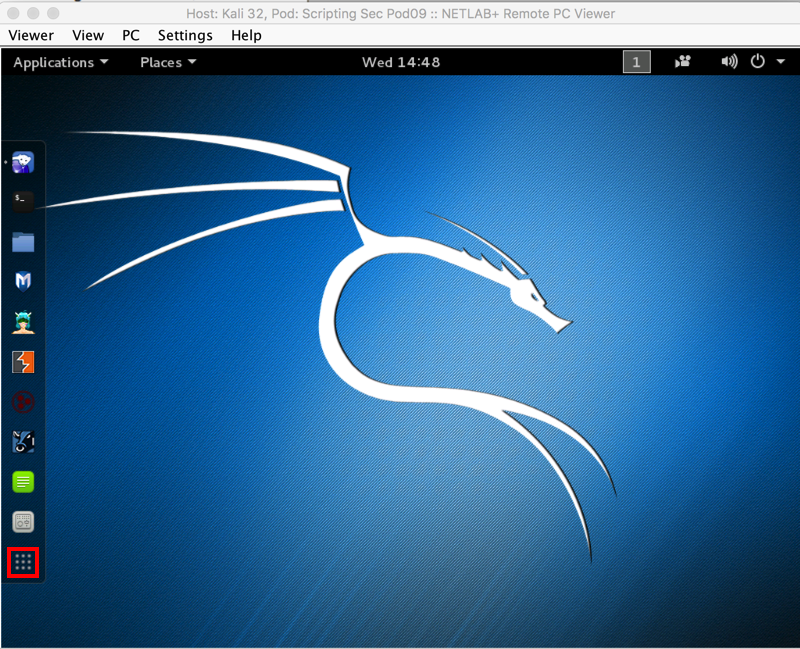Open the Help menu
Image resolution: width=800 pixels, height=649 pixels.
[246, 35]
